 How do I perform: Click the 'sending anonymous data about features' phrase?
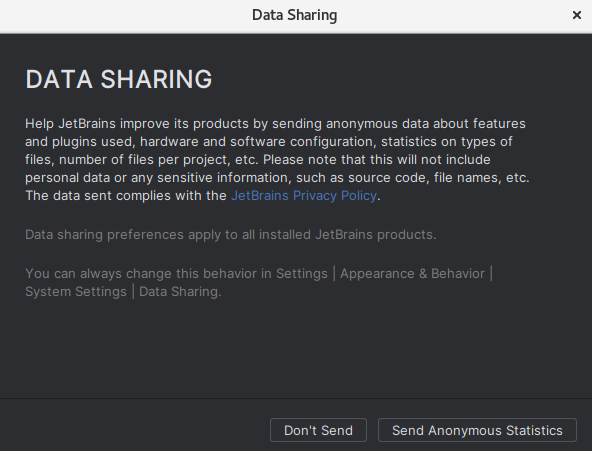(x=399, y=124)
